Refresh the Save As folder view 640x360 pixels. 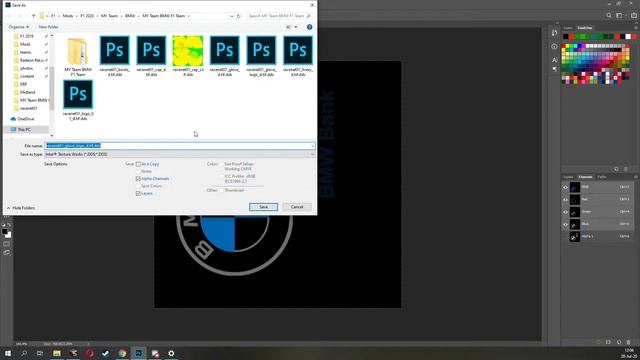239,16
